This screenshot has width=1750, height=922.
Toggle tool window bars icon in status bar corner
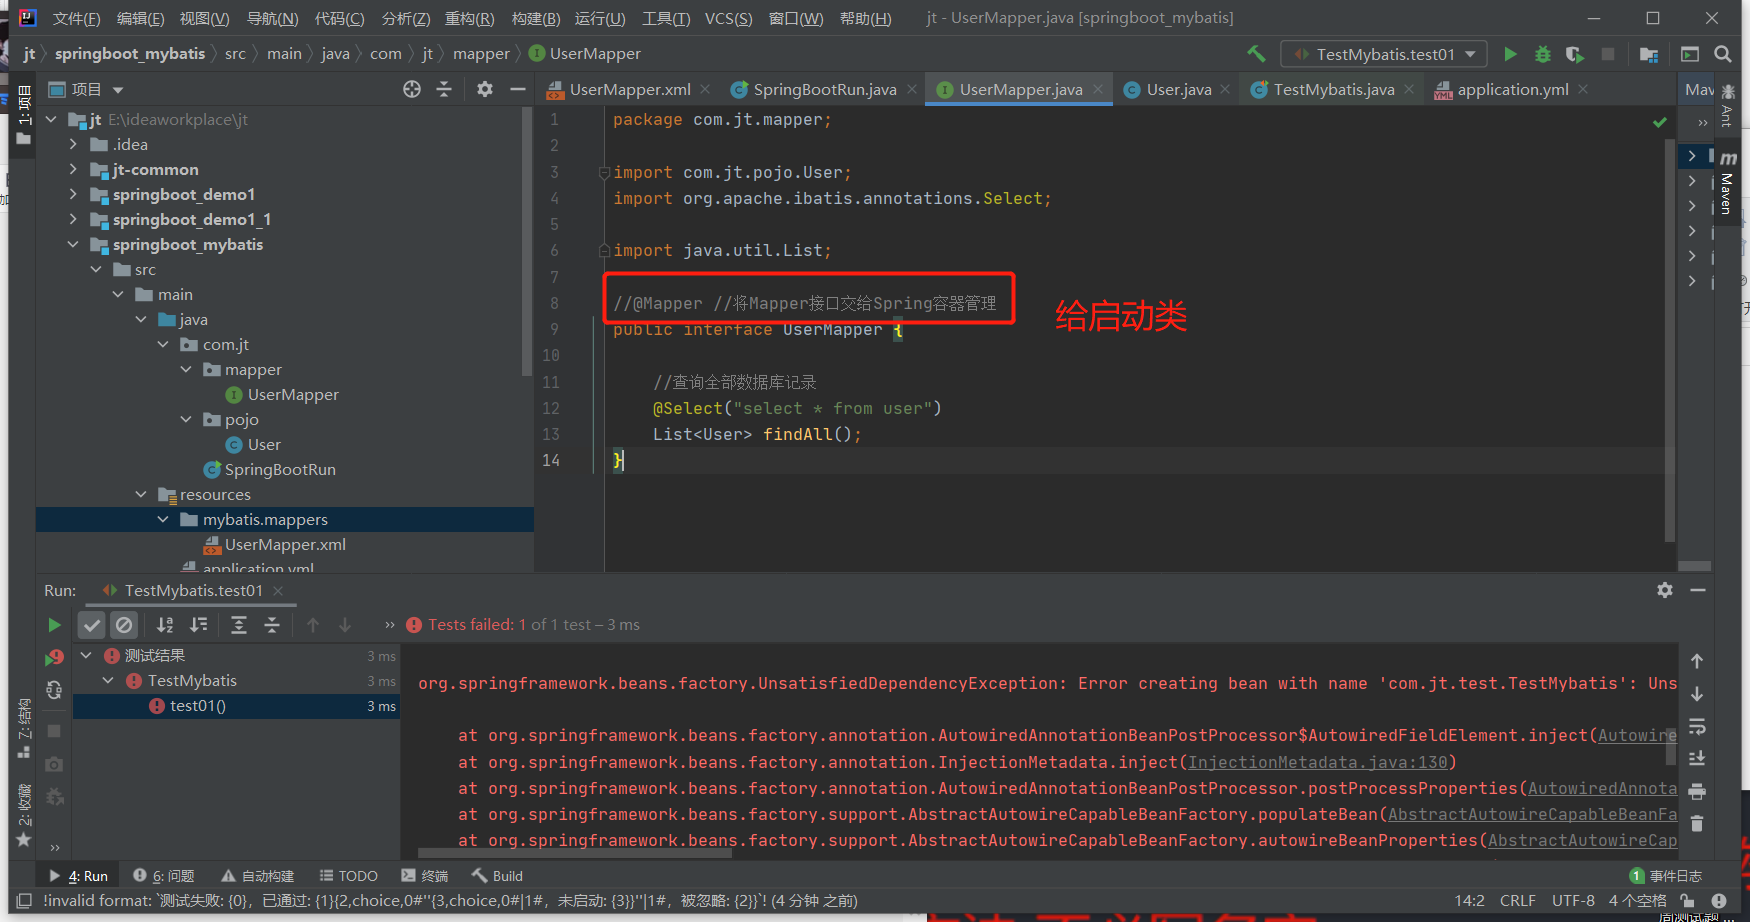24,901
